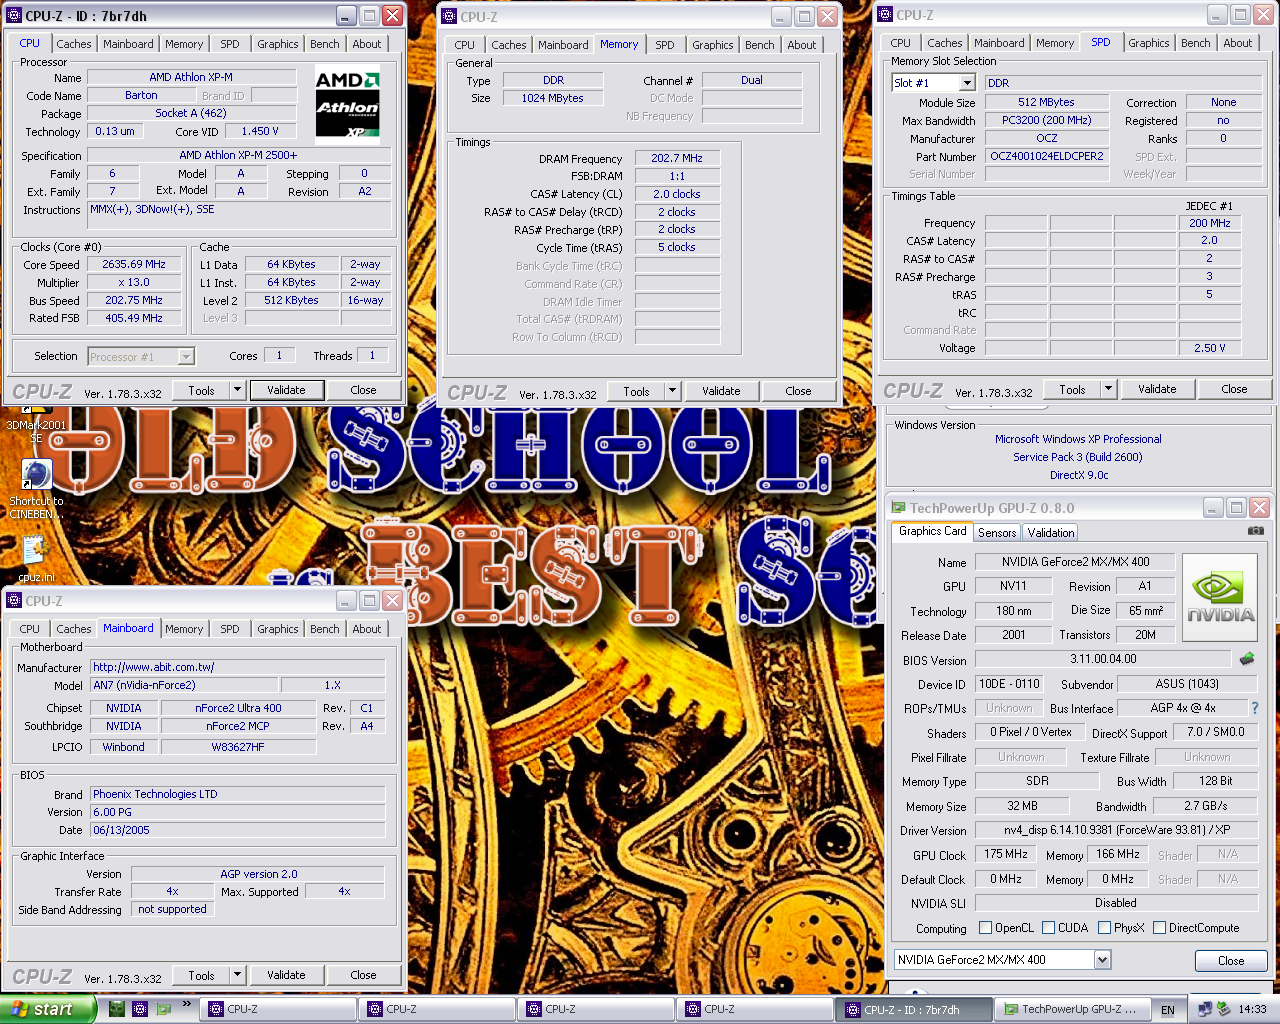
Task: Click the Mainboard Model value AN7 (nVidia-nForce2)
Action: [x=184, y=686]
